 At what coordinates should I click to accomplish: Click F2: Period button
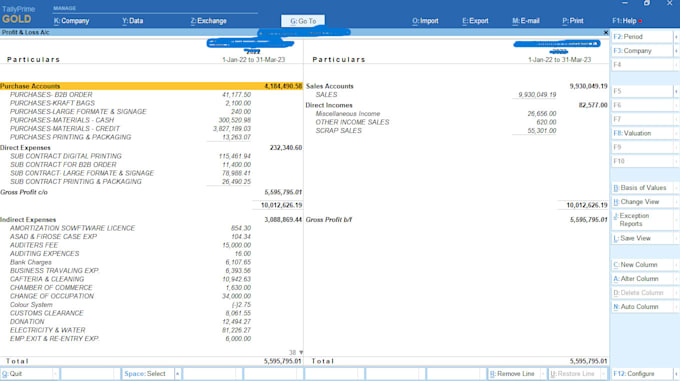(642, 37)
